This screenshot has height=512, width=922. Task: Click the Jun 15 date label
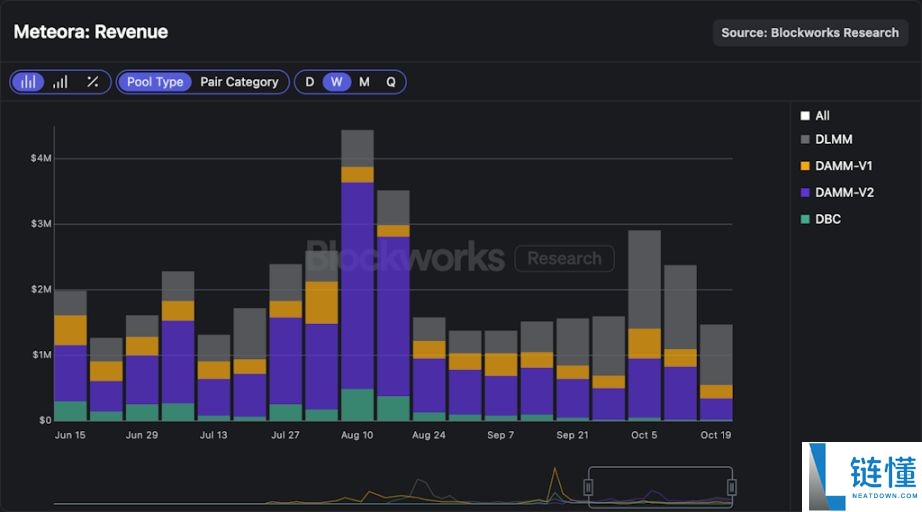pyautogui.click(x=70, y=435)
